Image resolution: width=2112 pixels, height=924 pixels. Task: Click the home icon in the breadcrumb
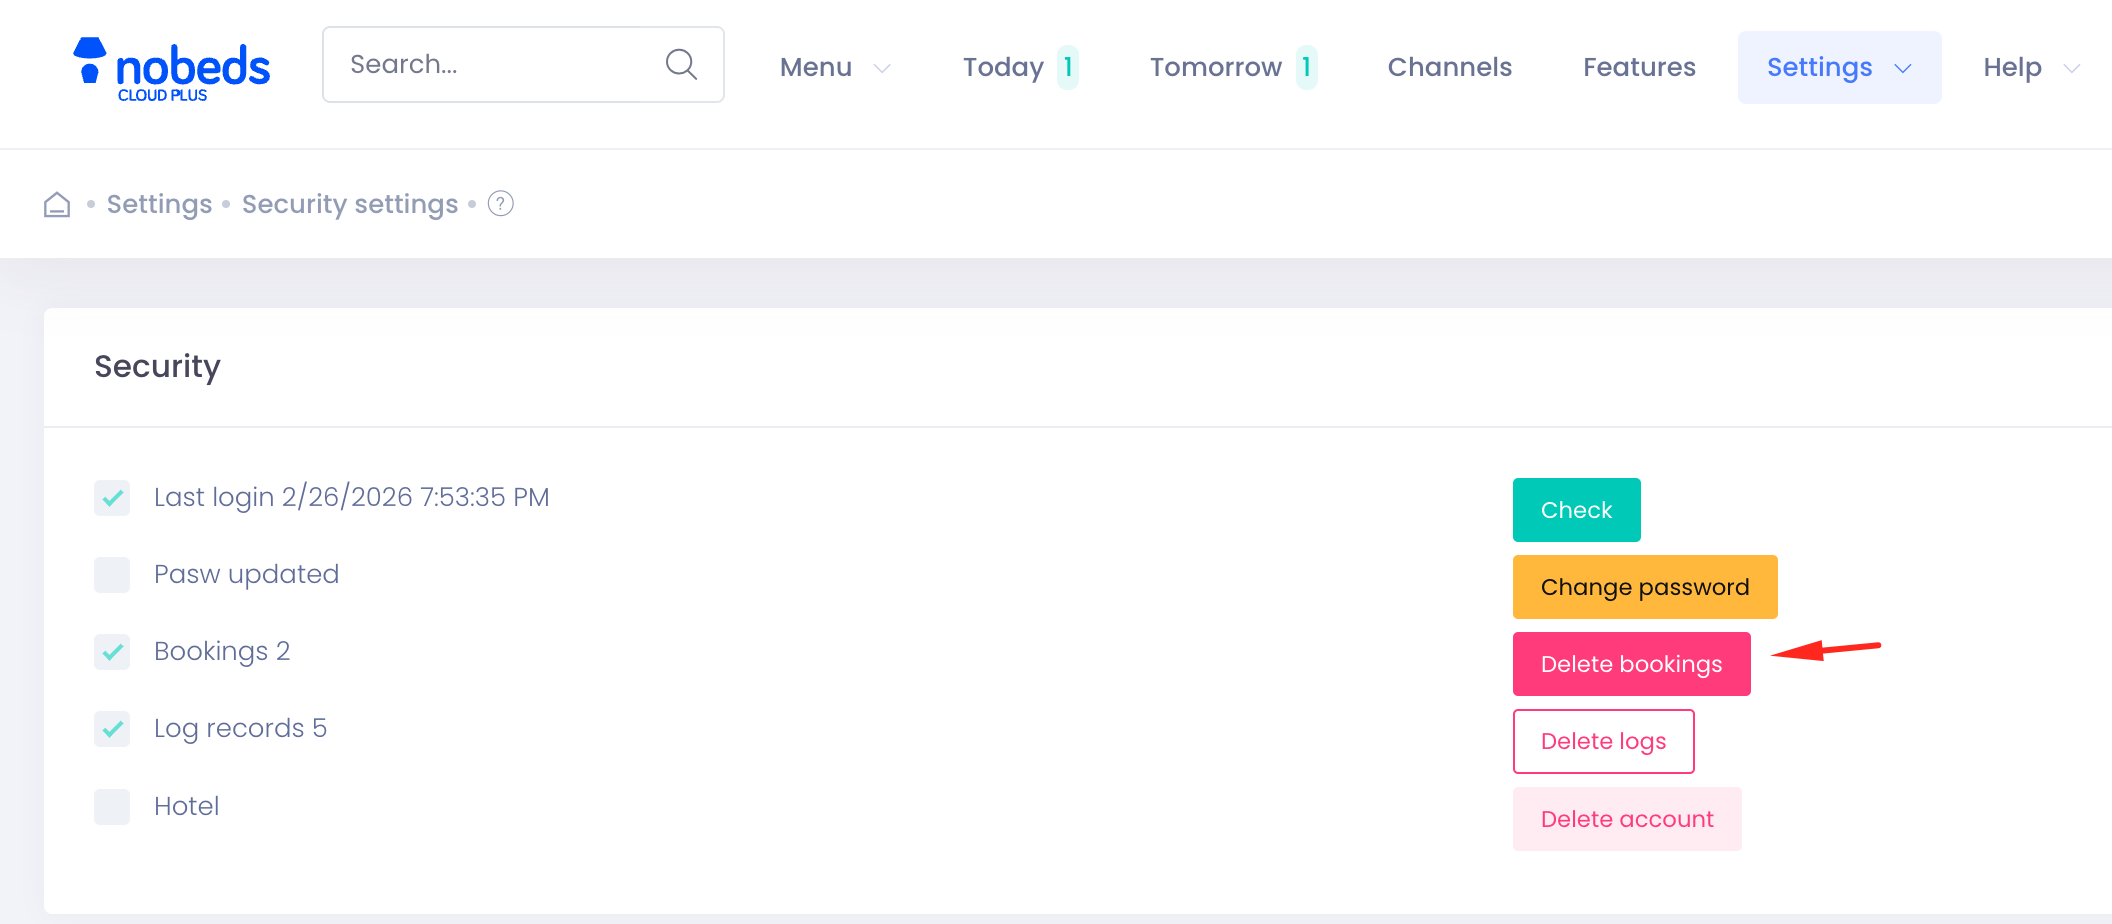56,203
